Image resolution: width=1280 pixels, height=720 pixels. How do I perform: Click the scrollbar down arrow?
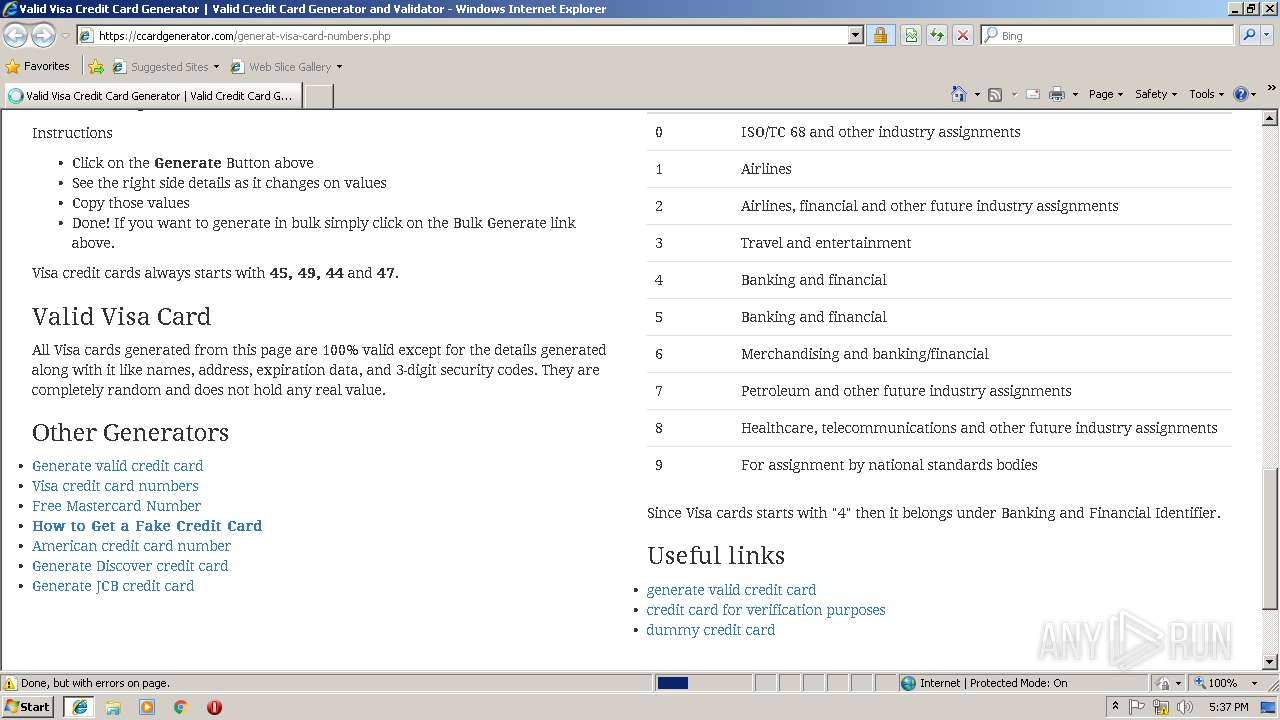coord(1270,662)
